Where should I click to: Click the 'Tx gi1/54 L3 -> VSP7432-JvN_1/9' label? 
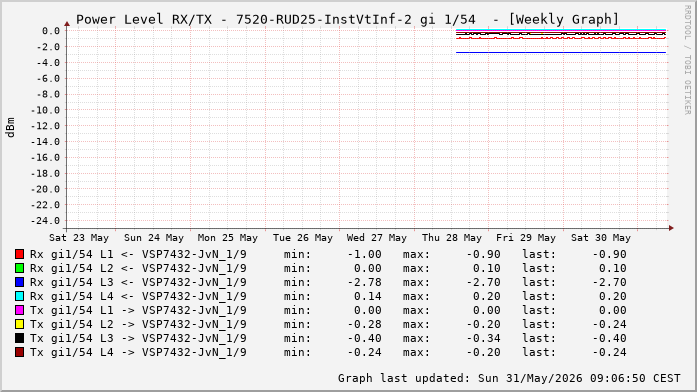click(138, 338)
